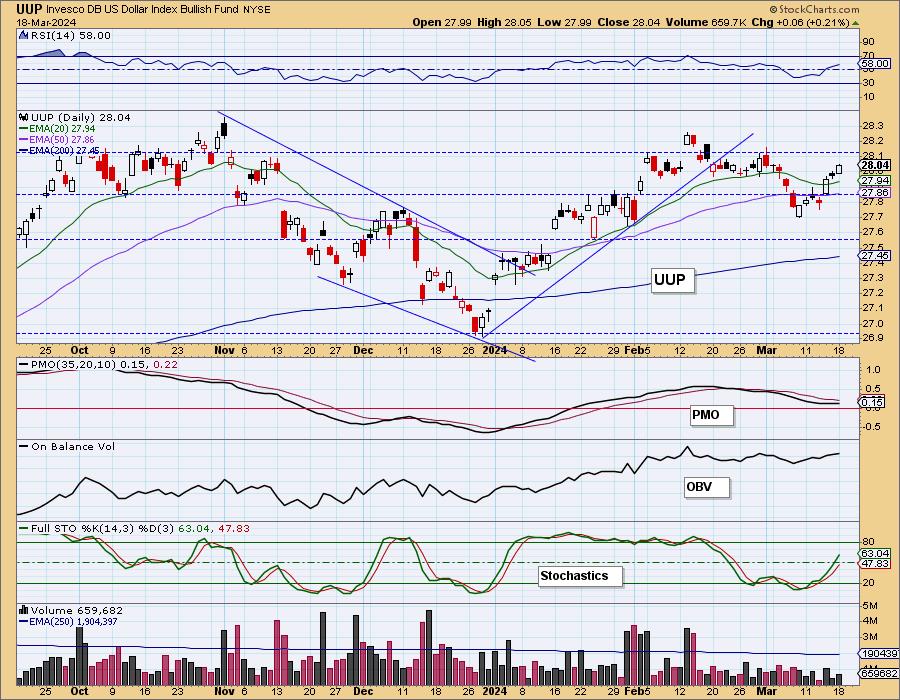
Task: Click the 28.04 price tag on the right axis
Action: [875, 165]
